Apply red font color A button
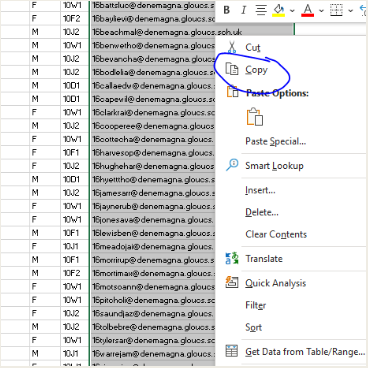368x368 pixels. [307, 11]
